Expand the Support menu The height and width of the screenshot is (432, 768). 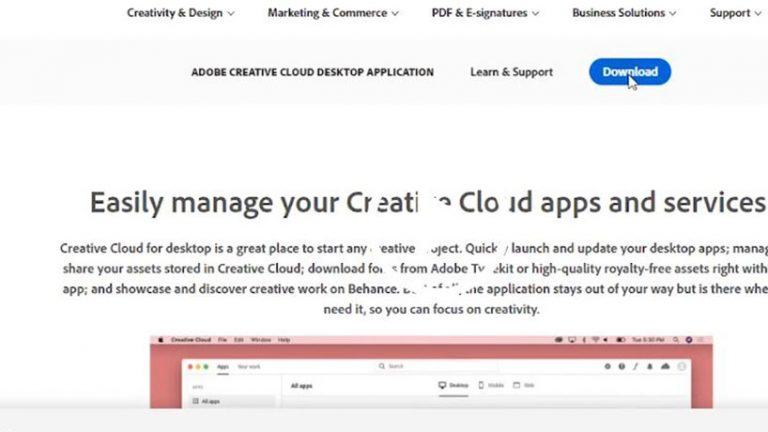pyautogui.click(x=736, y=13)
